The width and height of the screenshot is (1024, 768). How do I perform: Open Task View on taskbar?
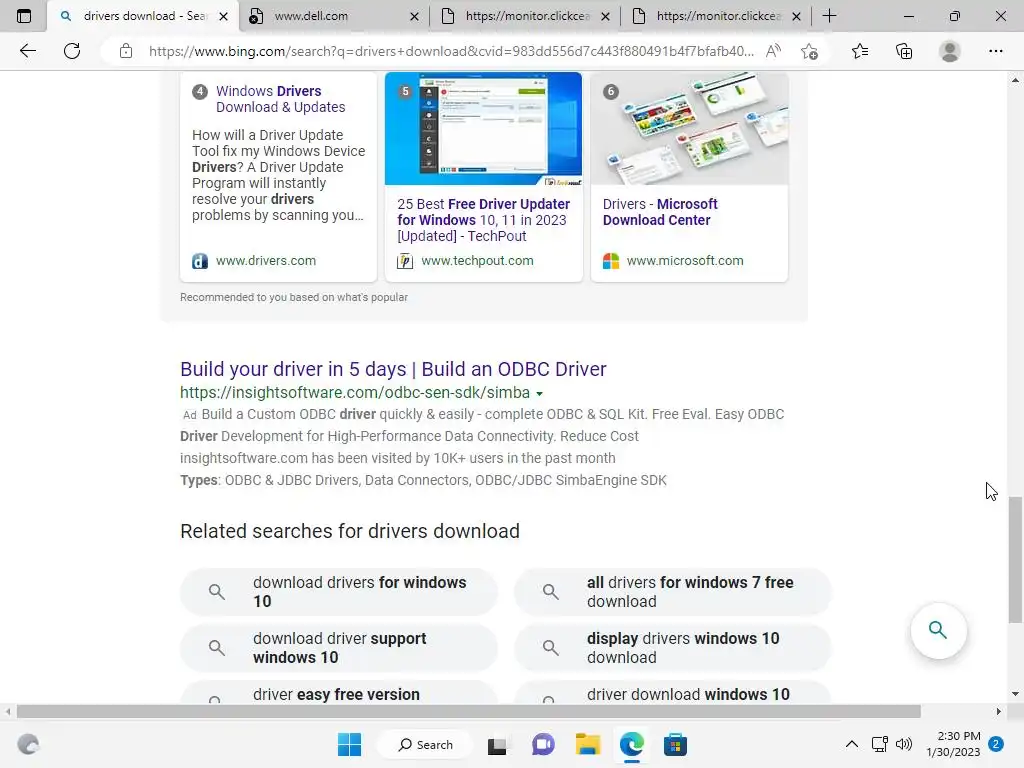(497, 744)
